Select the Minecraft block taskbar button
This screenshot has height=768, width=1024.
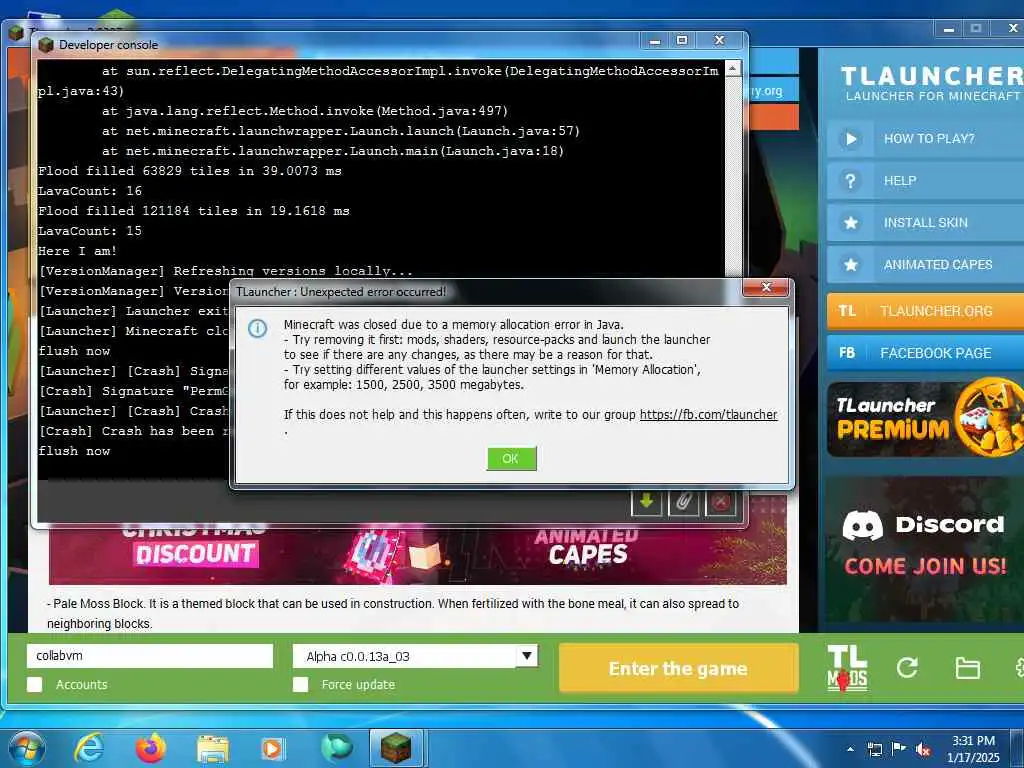[x=396, y=748]
